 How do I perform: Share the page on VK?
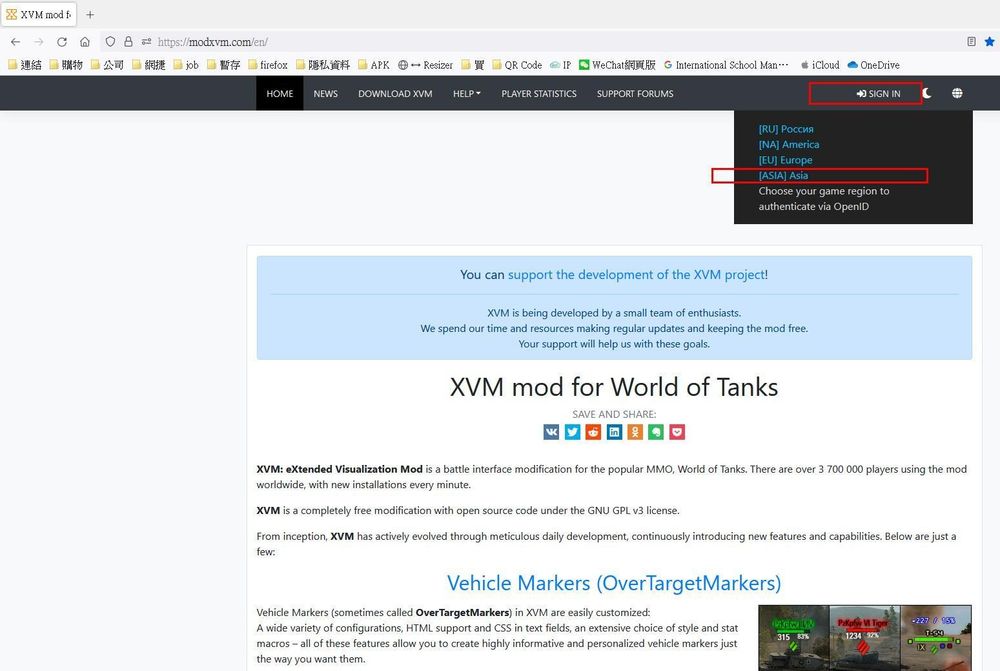coord(551,432)
